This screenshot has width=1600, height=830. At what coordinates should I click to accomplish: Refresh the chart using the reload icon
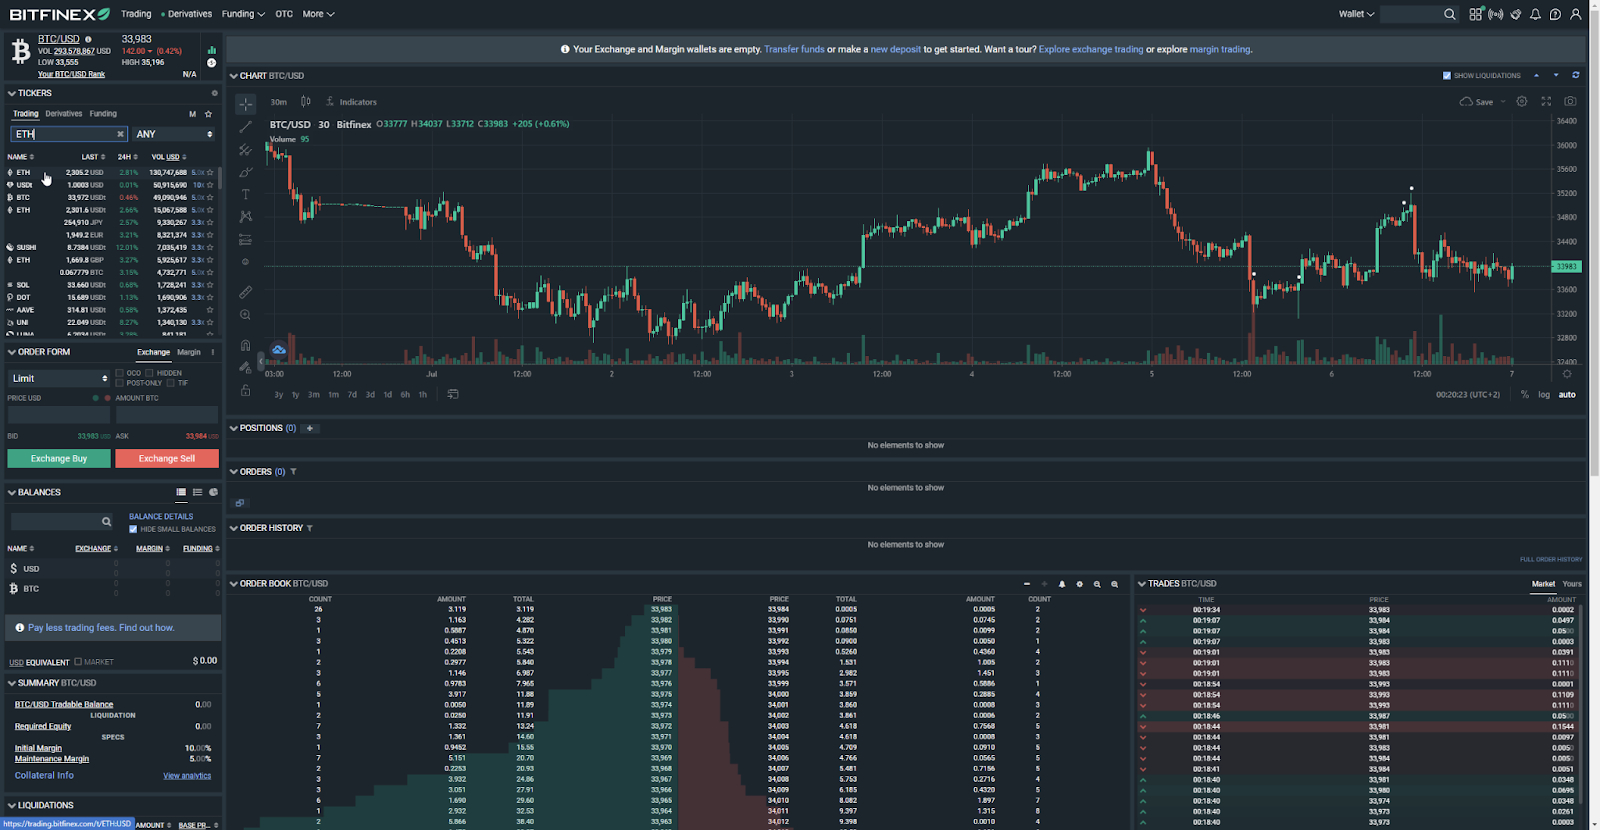pos(1576,75)
